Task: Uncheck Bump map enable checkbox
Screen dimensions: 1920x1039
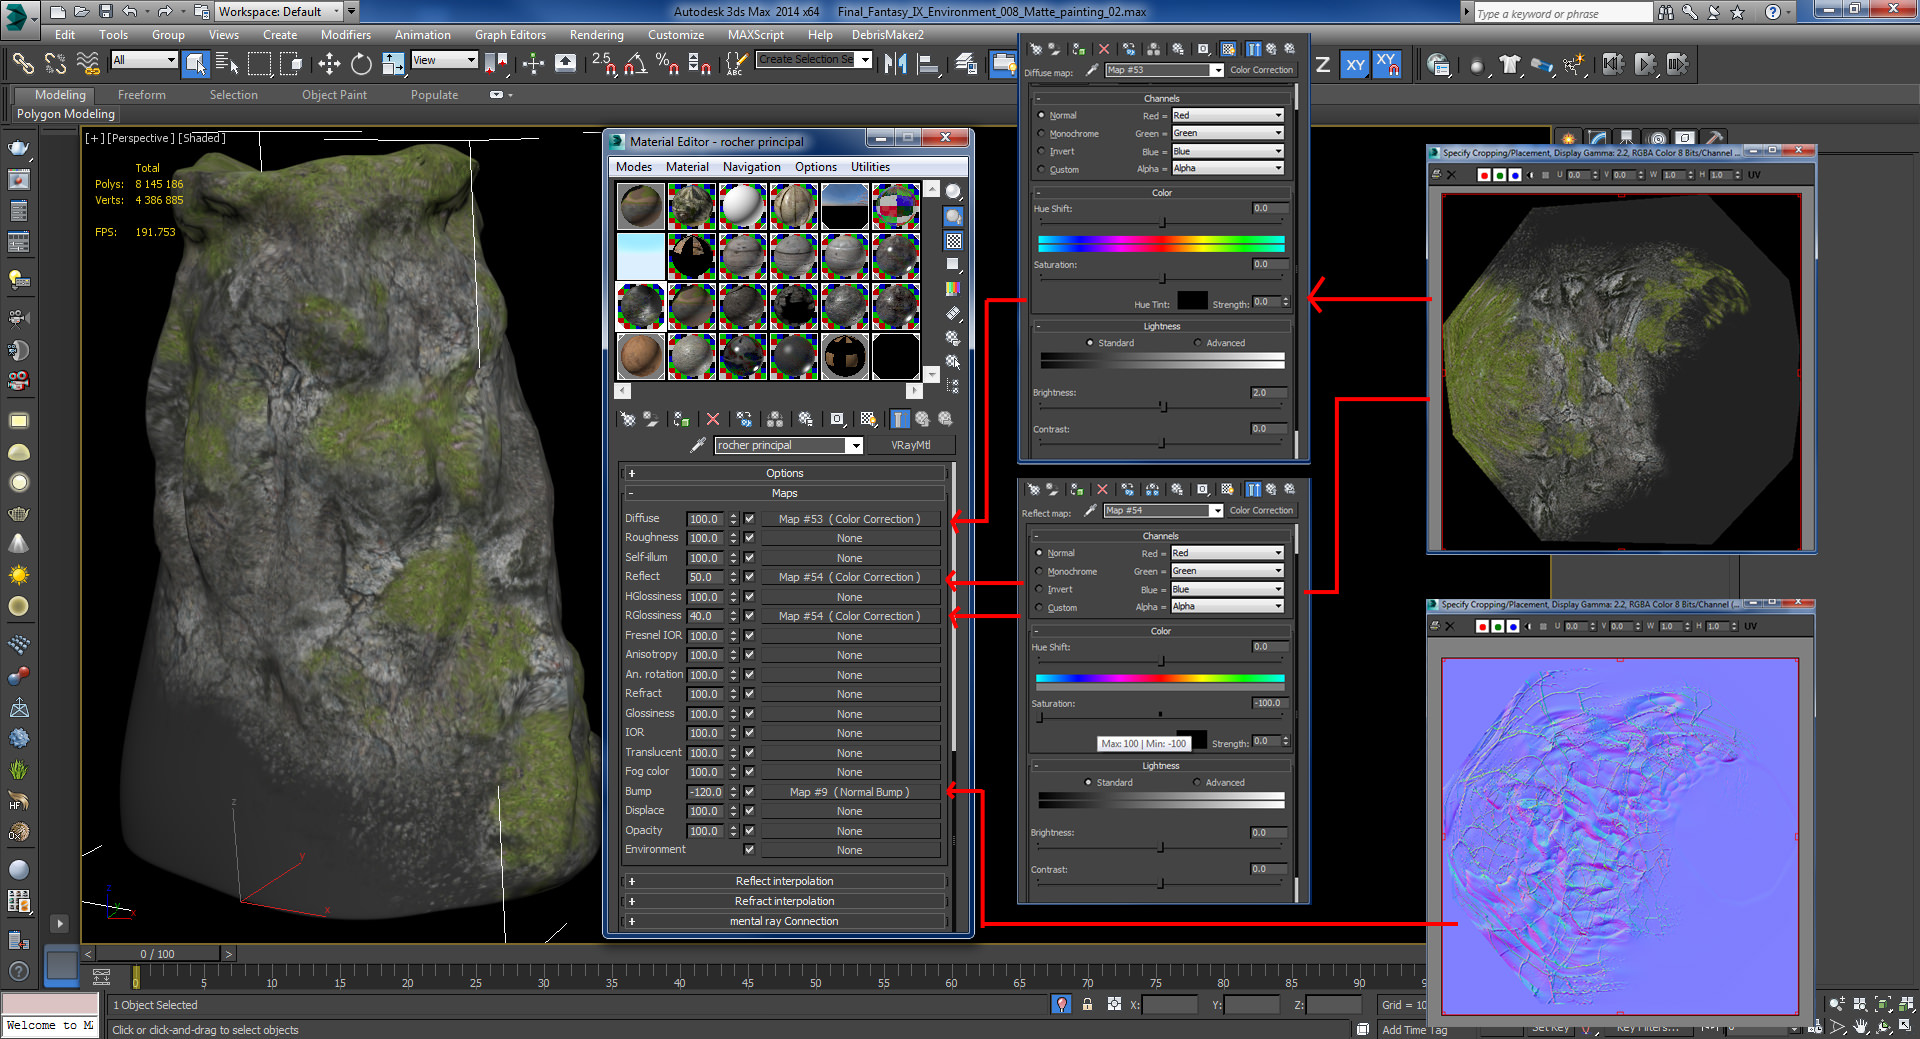Action: (x=749, y=792)
